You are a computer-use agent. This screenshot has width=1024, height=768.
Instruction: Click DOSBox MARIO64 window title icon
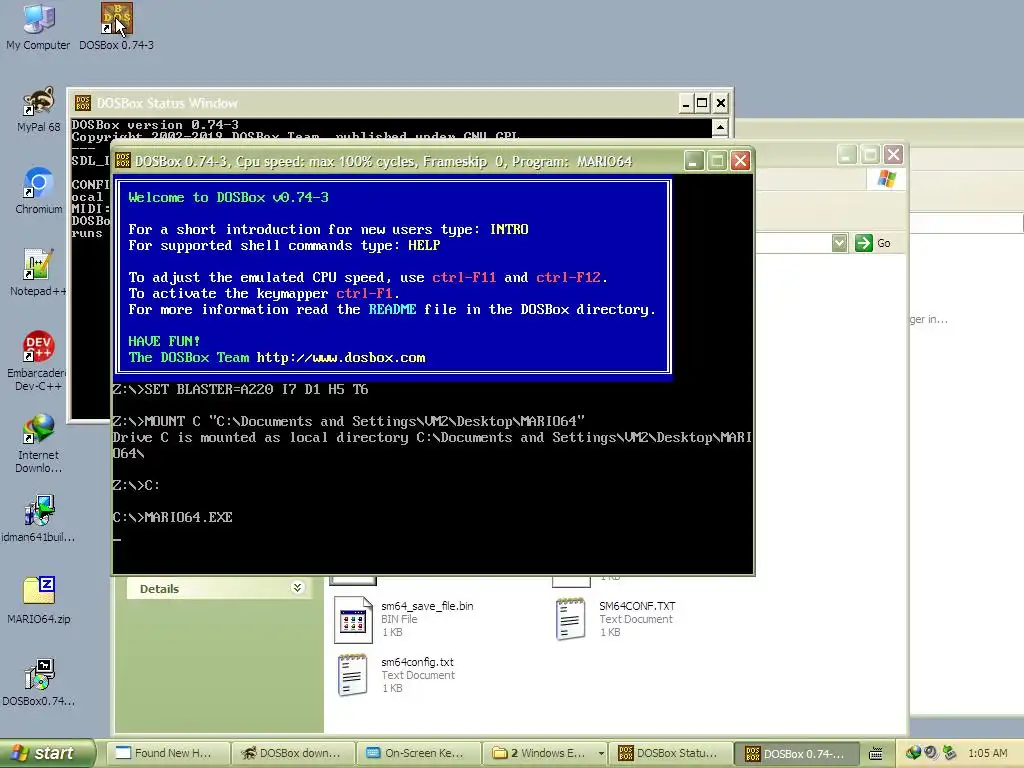(x=123, y=161)
